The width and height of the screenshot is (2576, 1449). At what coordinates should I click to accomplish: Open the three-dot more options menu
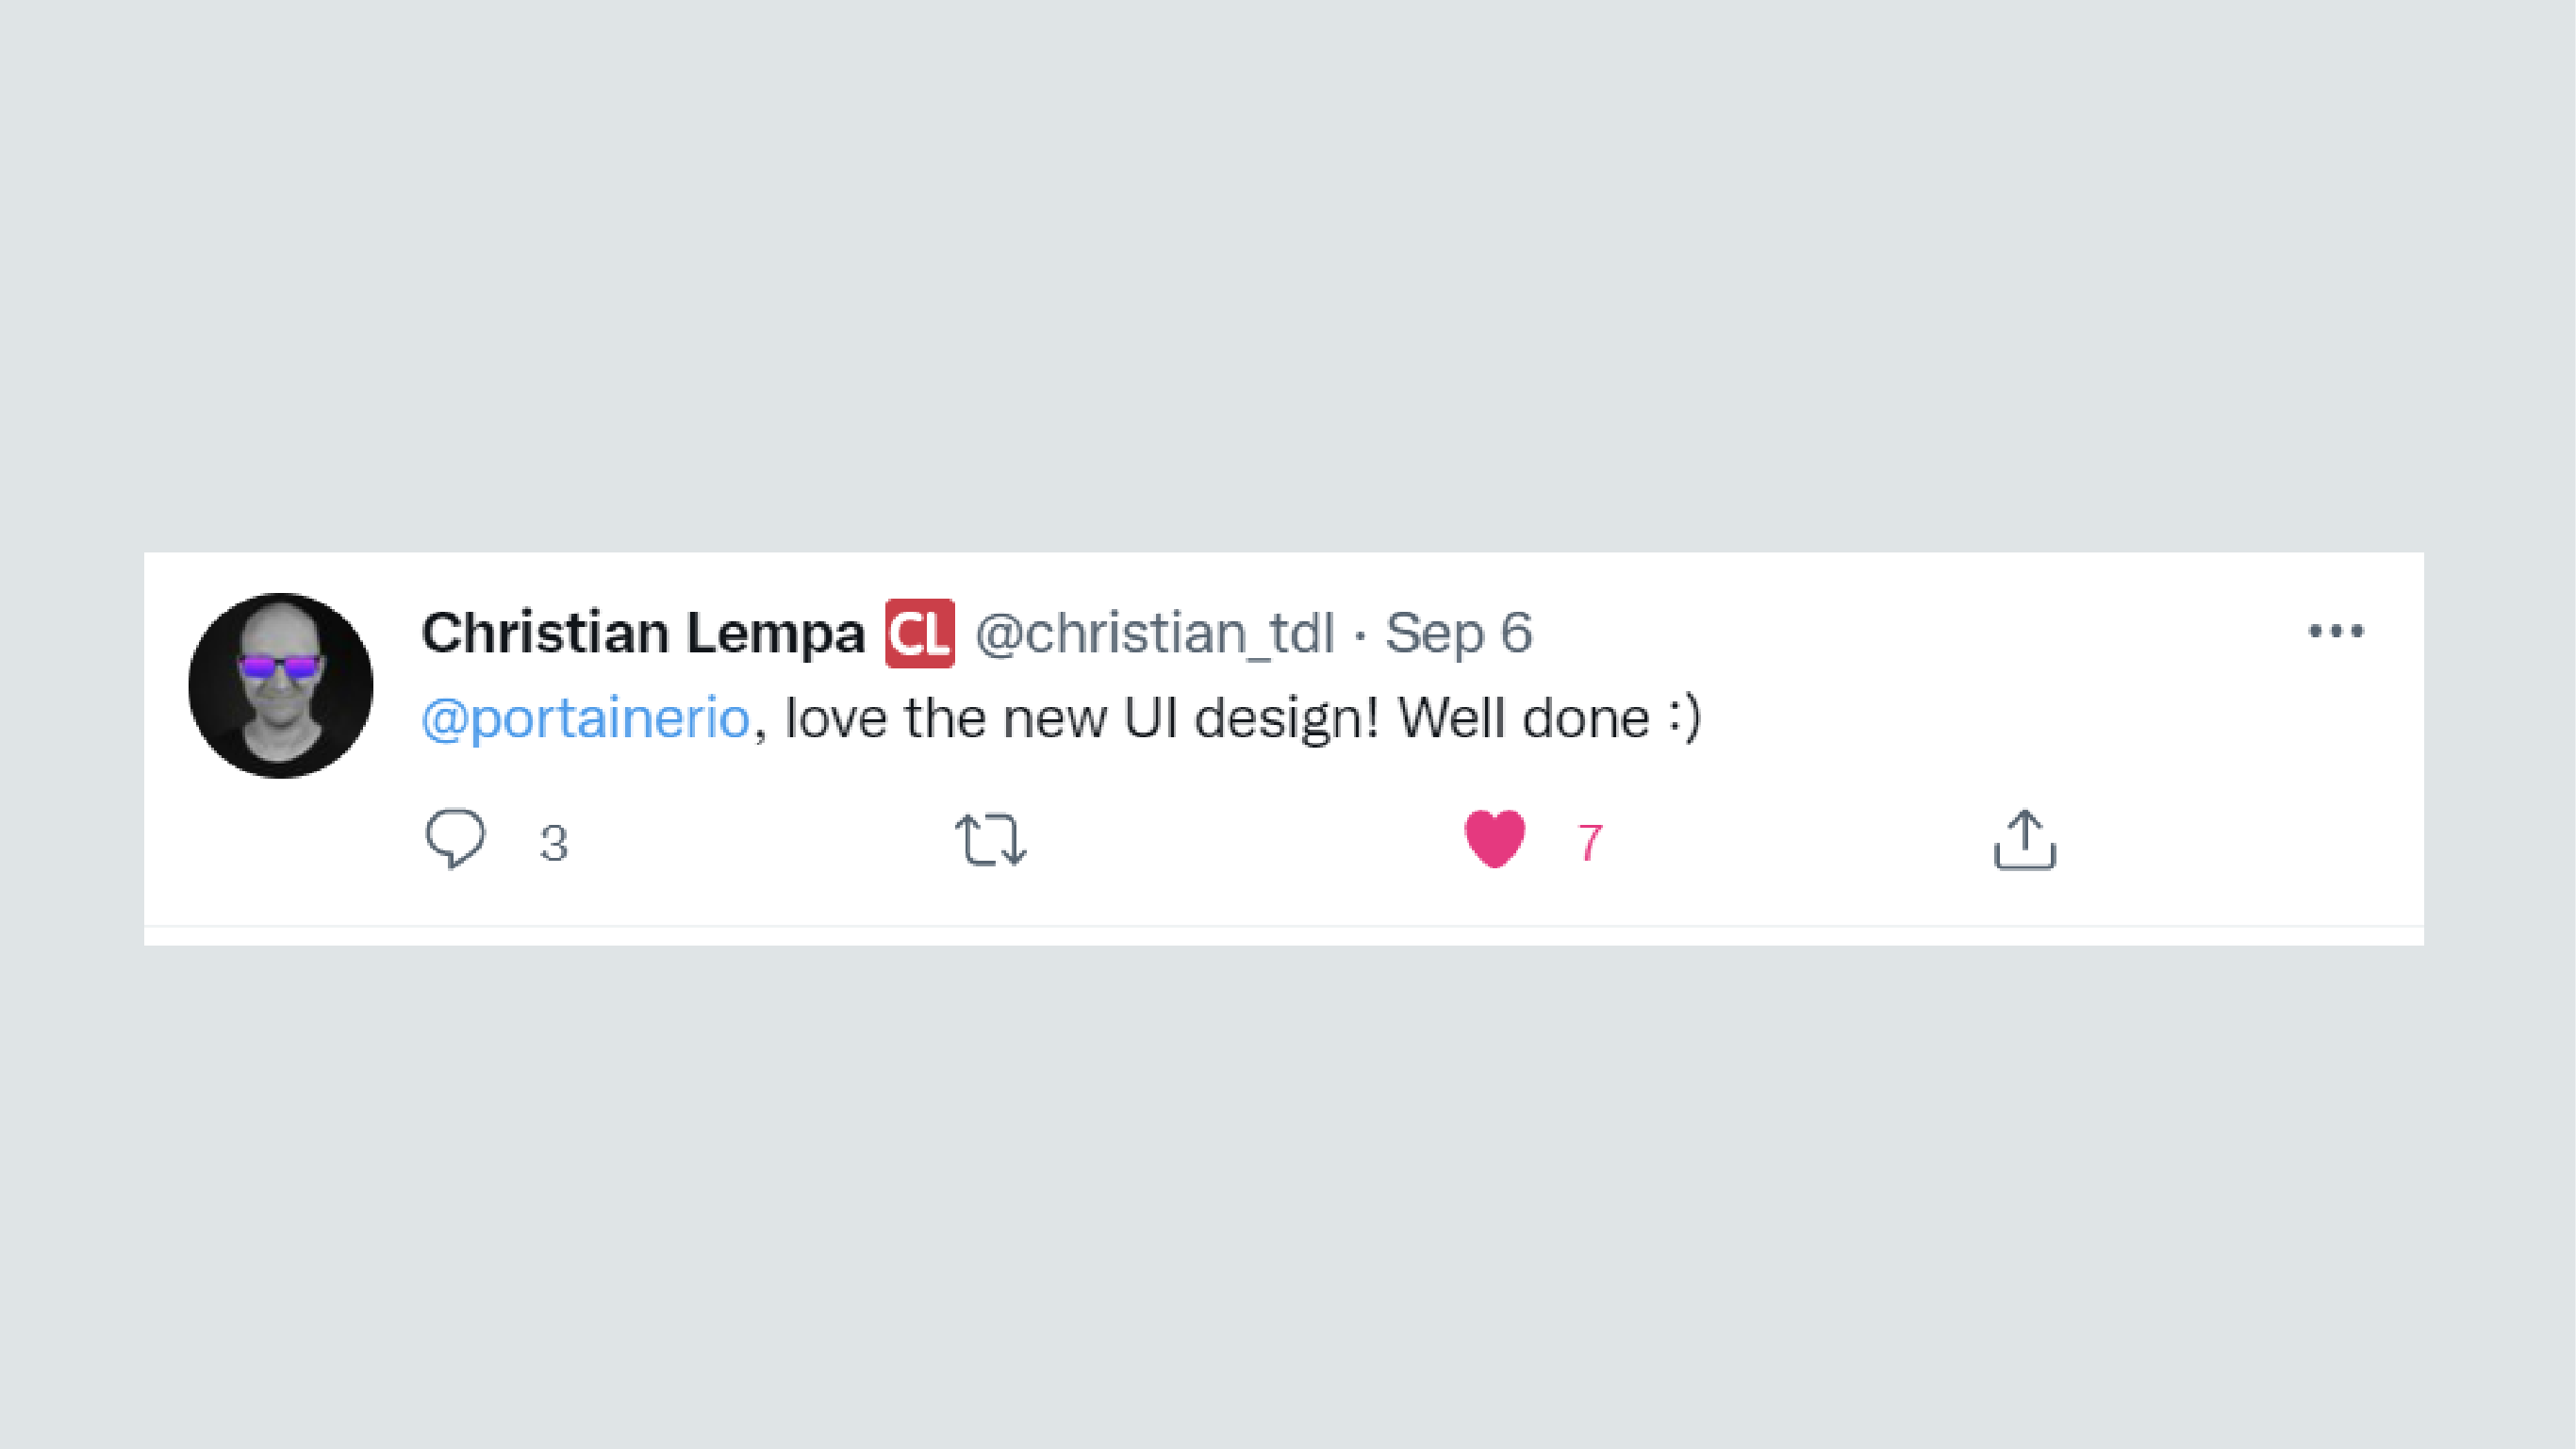click(2336, 631)
